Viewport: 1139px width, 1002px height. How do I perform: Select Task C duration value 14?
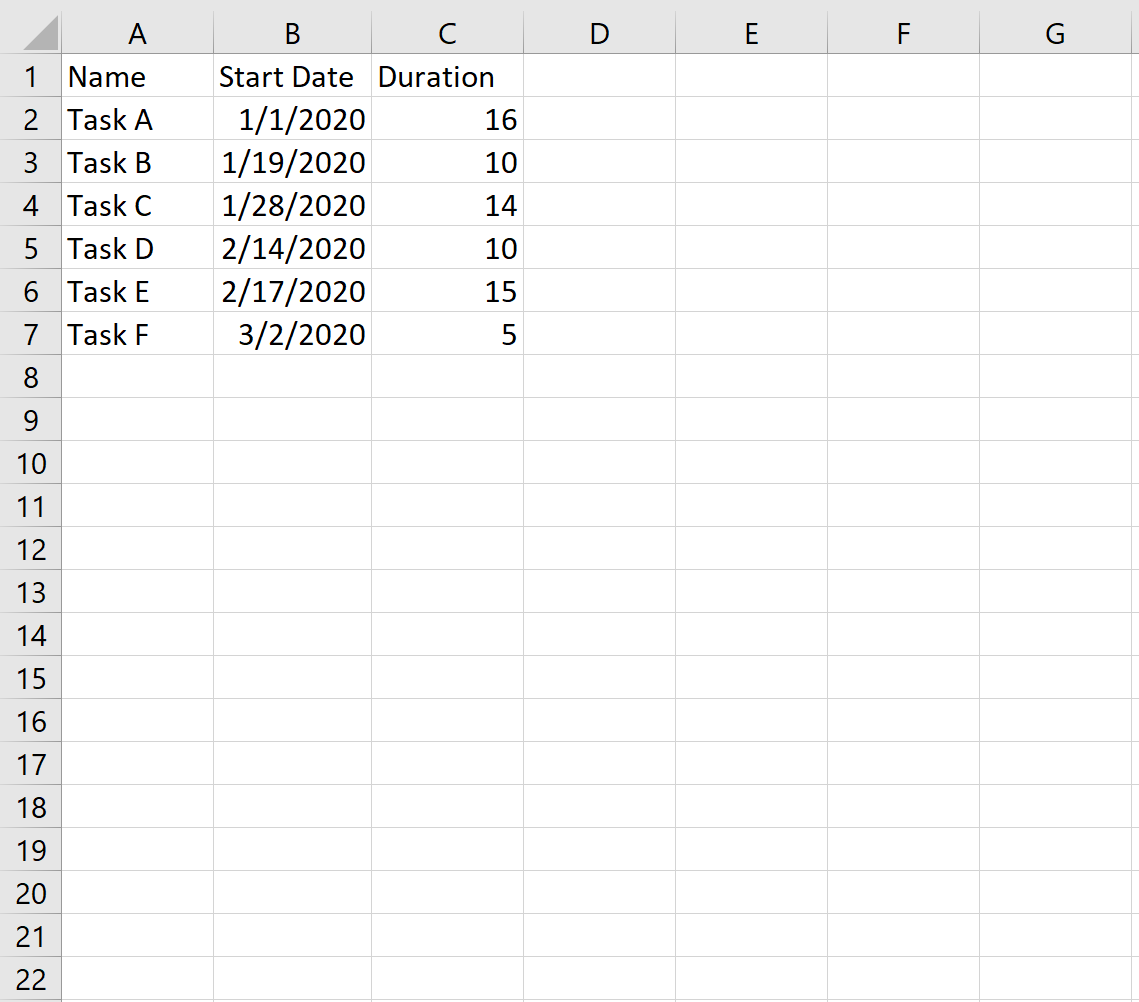pos(447,205)
